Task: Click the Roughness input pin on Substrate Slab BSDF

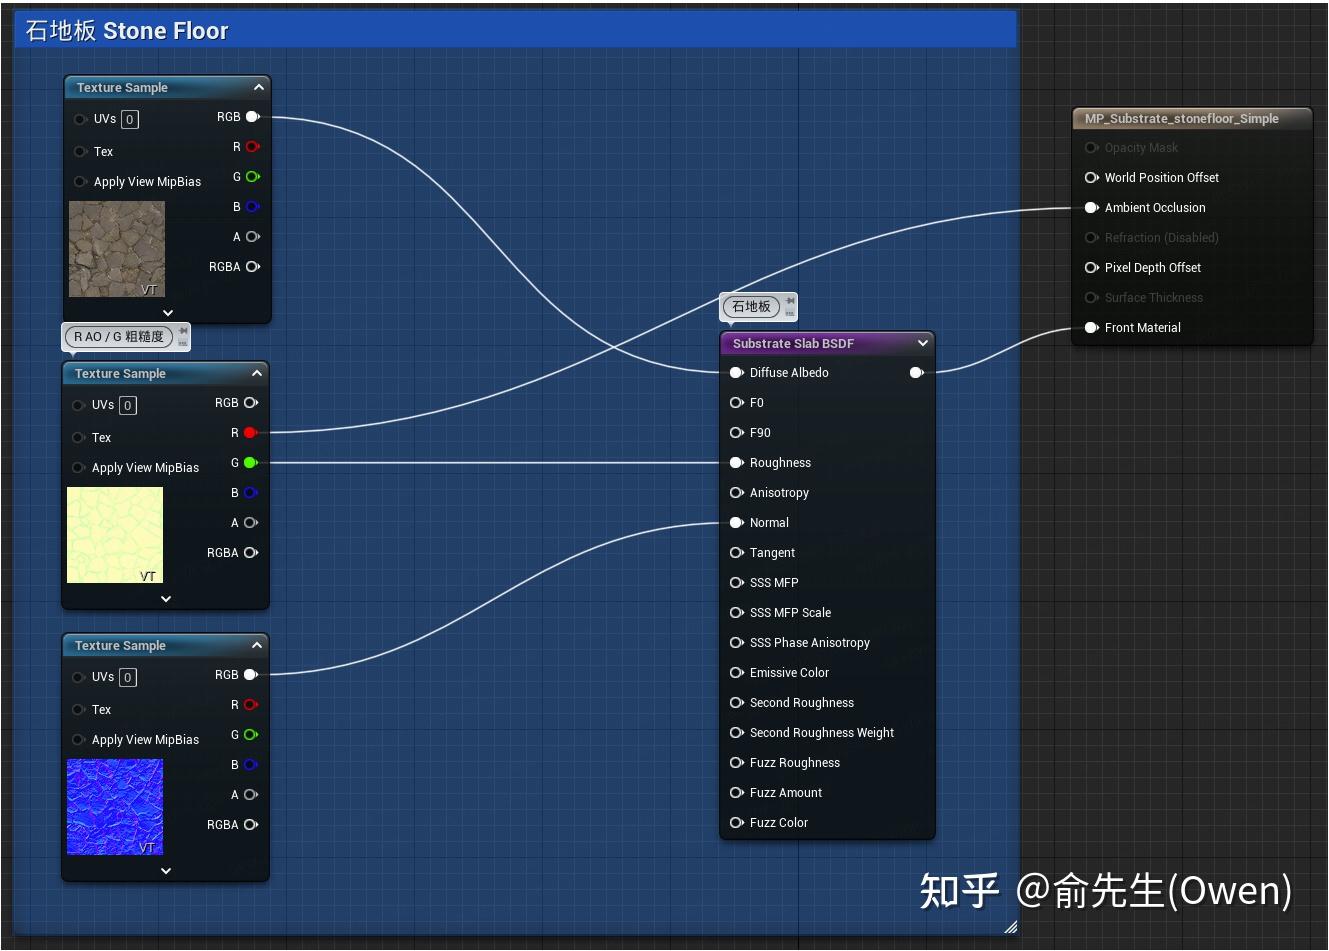Action: pyautogui.click(x=736, y=462)
